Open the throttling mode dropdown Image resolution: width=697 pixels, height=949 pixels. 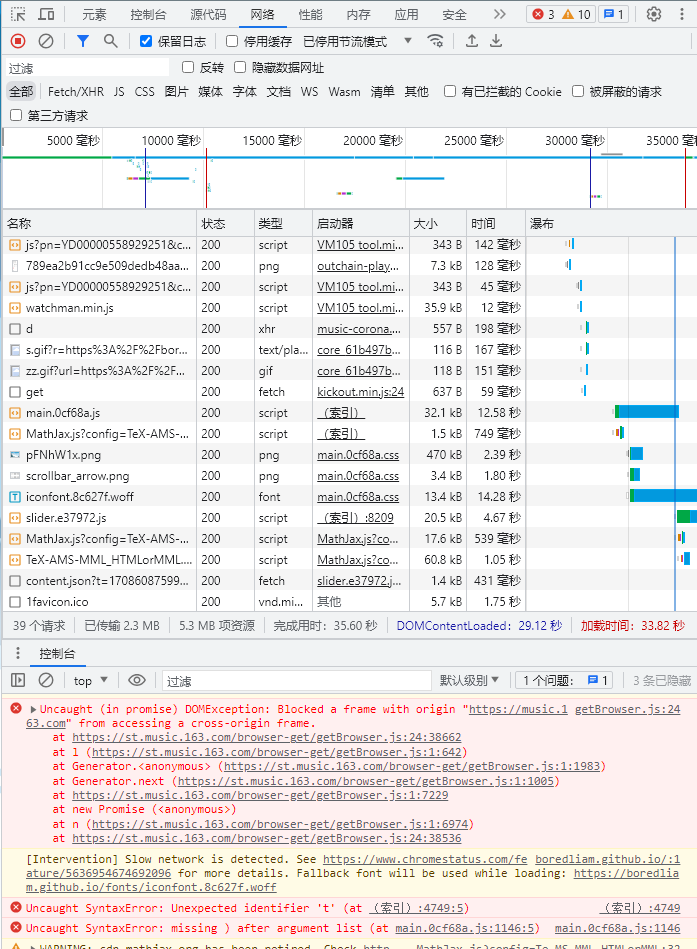[x=358, y=41]
